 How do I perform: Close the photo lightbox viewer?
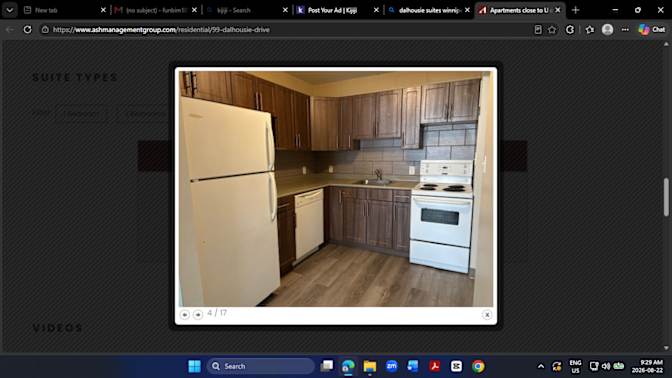(x=487, y=315)
